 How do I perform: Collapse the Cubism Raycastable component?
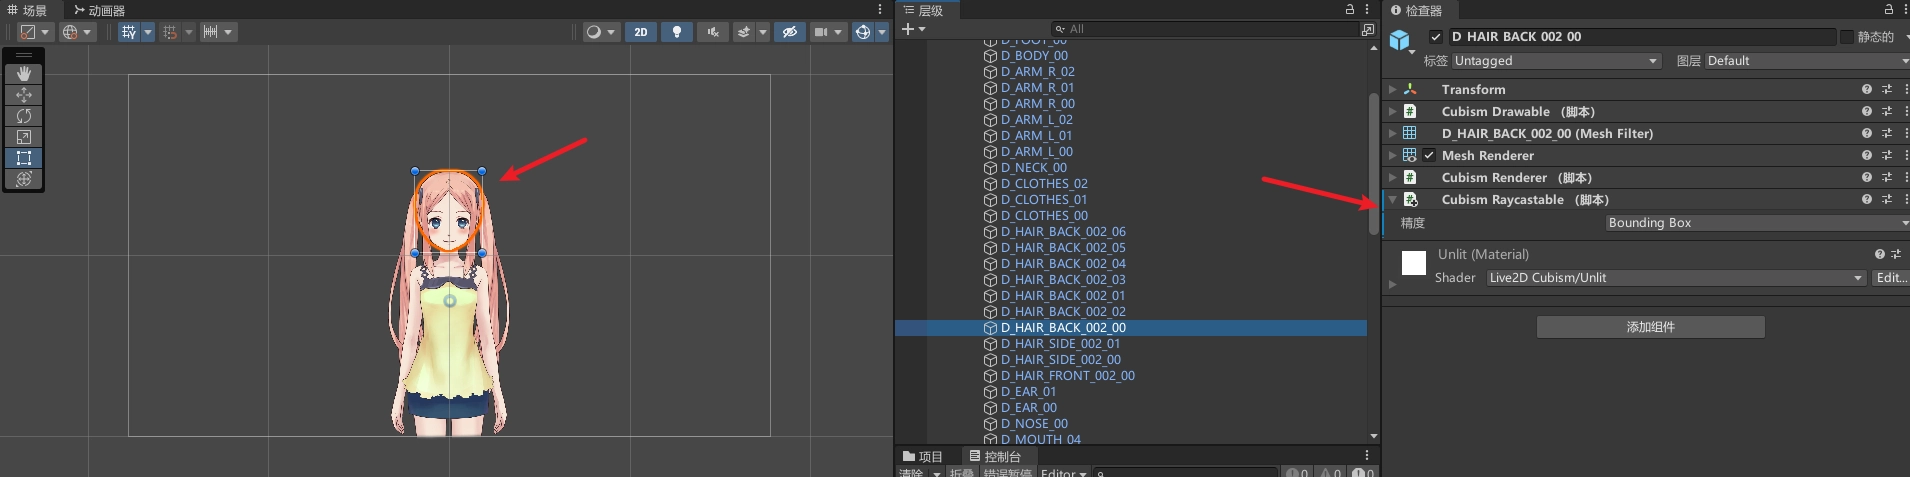(1392, 199)
